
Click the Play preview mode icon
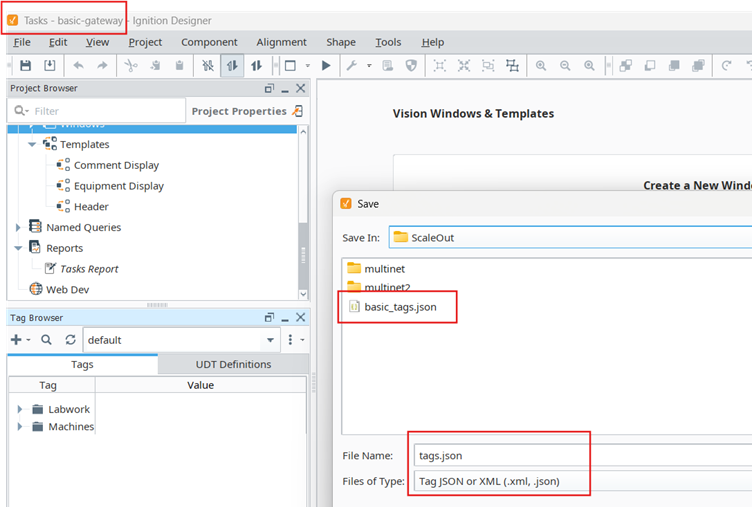326,66
